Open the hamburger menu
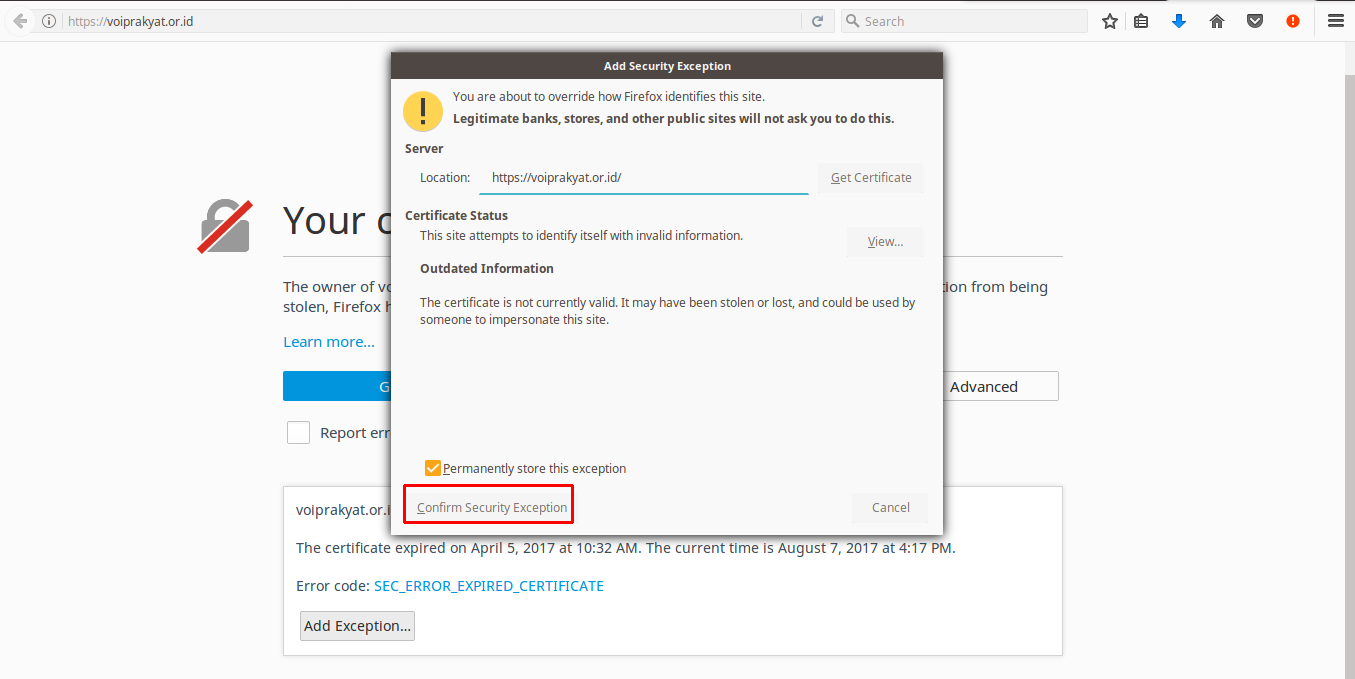This screenshot has width=1355, height=679. point(1335,21)
